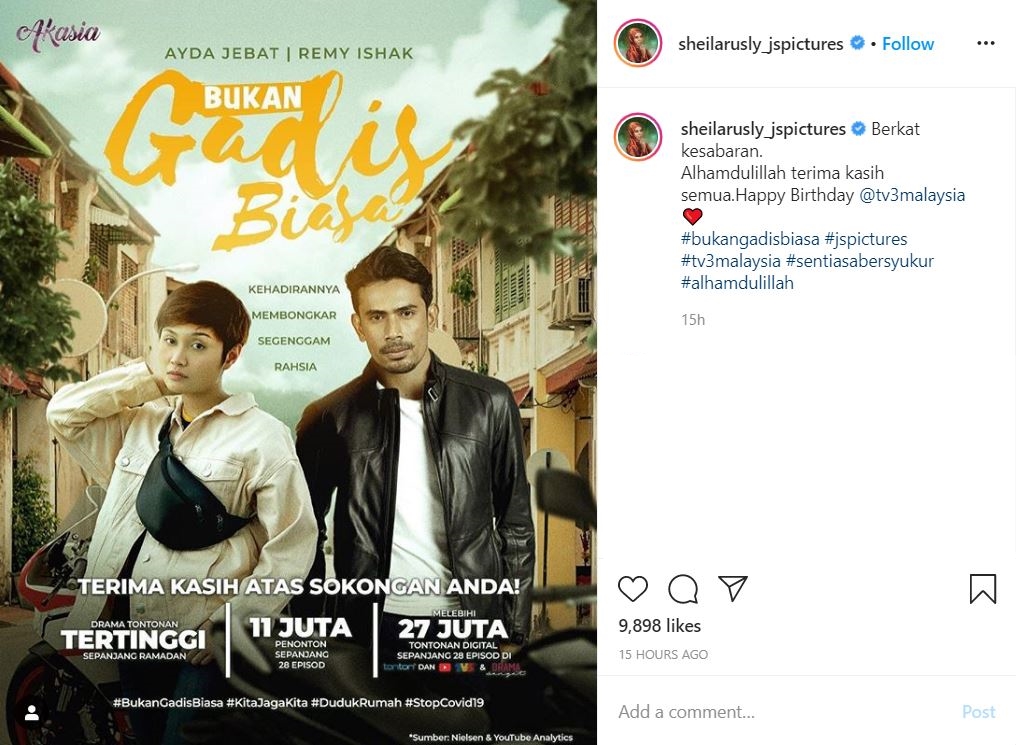
Task: Open the #tv3malaysia hashtag
Action: (x=731, y=261)
